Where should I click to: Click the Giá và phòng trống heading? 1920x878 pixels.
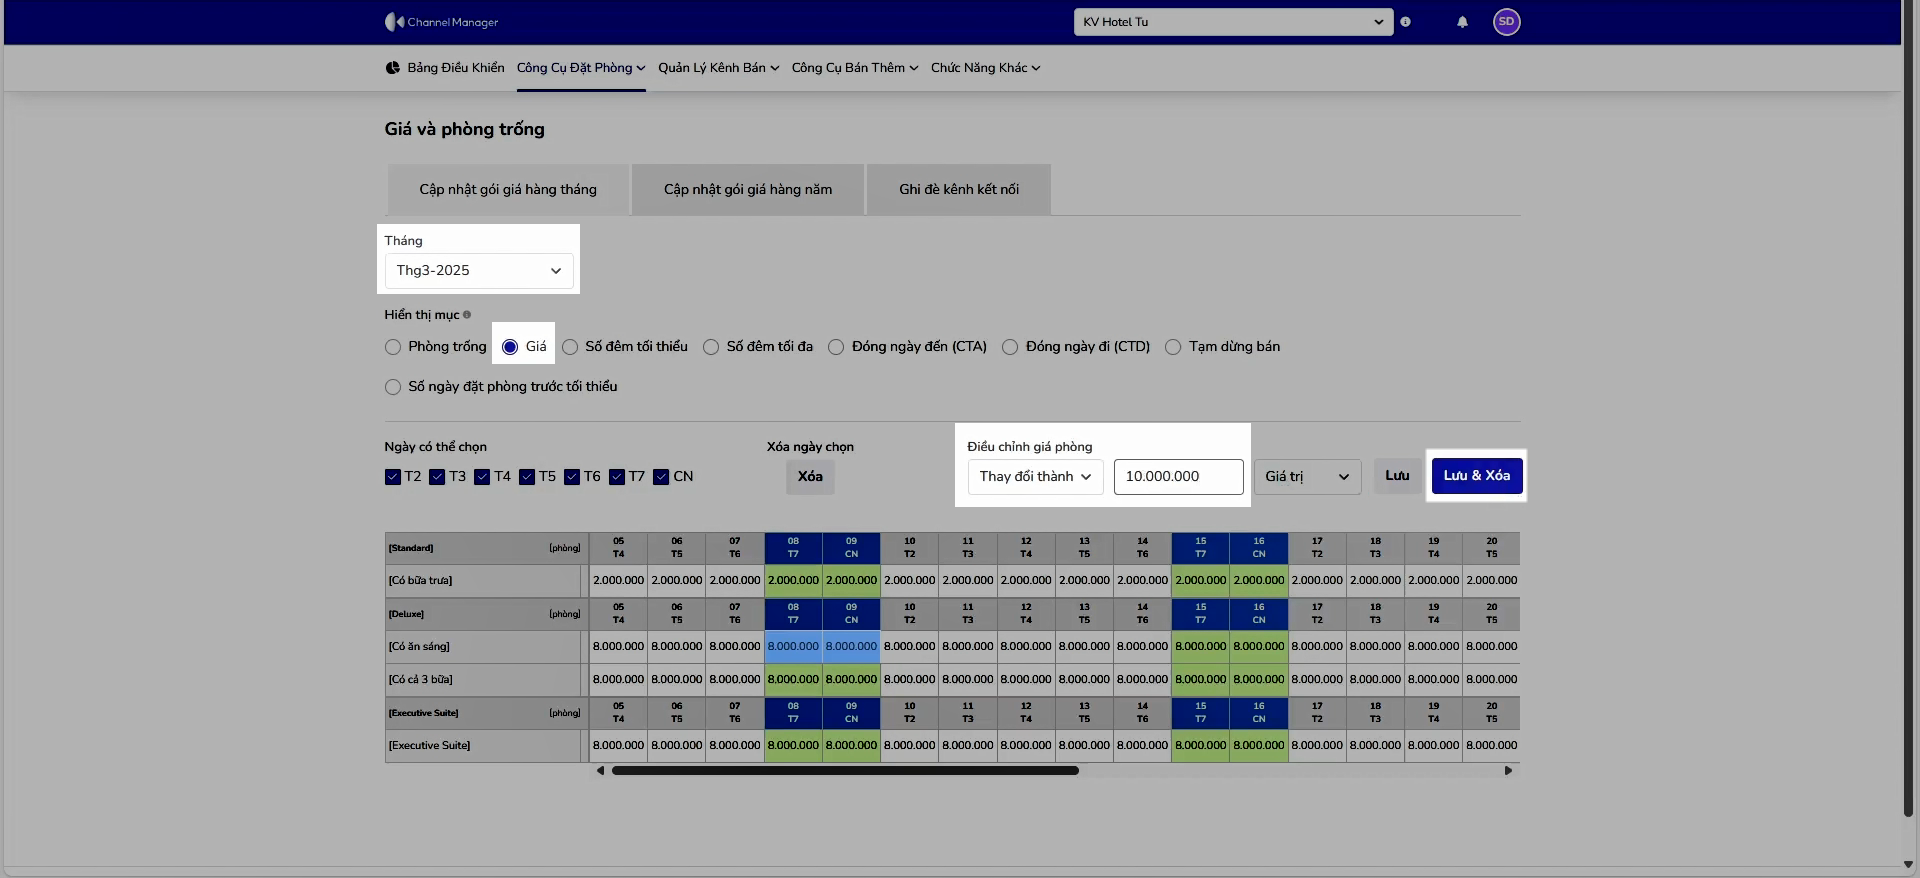[465, 130]
